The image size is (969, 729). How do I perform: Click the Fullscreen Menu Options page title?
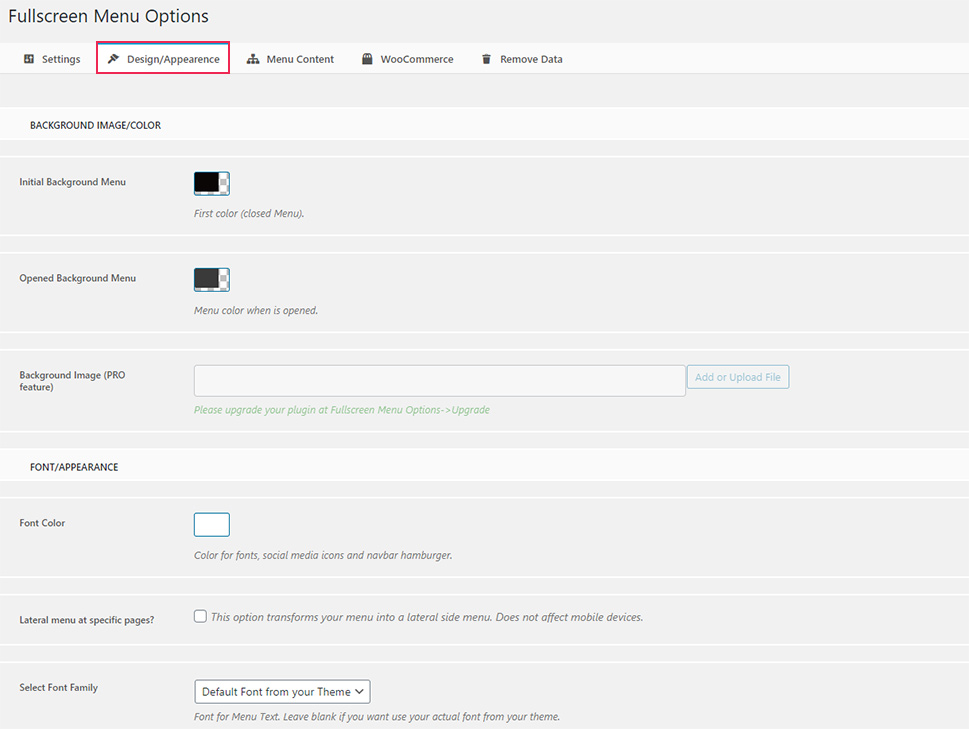click(x=109, y=16)
